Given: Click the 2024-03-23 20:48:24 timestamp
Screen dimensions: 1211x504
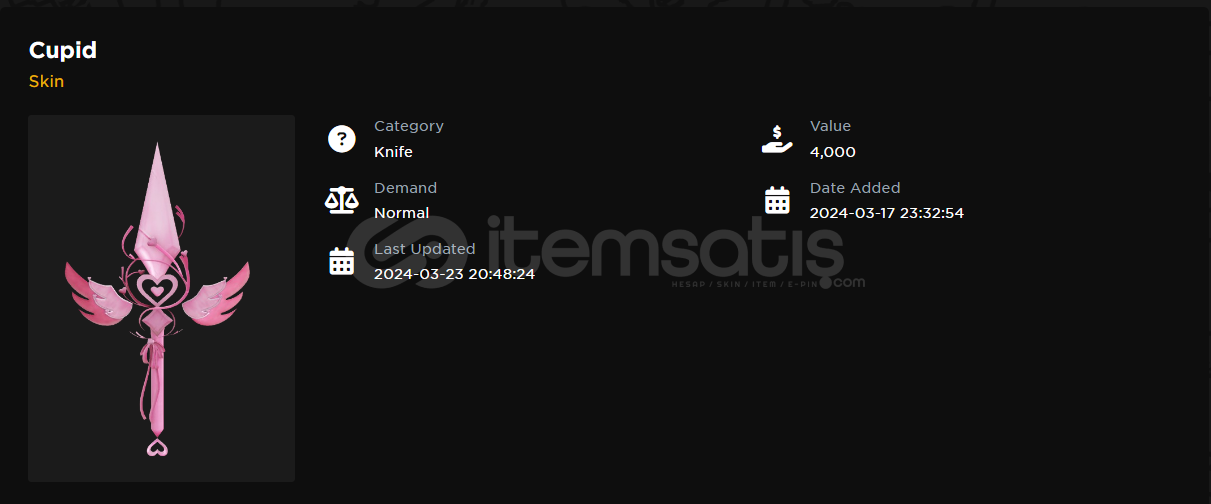Looking at the screenshot, I should (x=454, y=274).
